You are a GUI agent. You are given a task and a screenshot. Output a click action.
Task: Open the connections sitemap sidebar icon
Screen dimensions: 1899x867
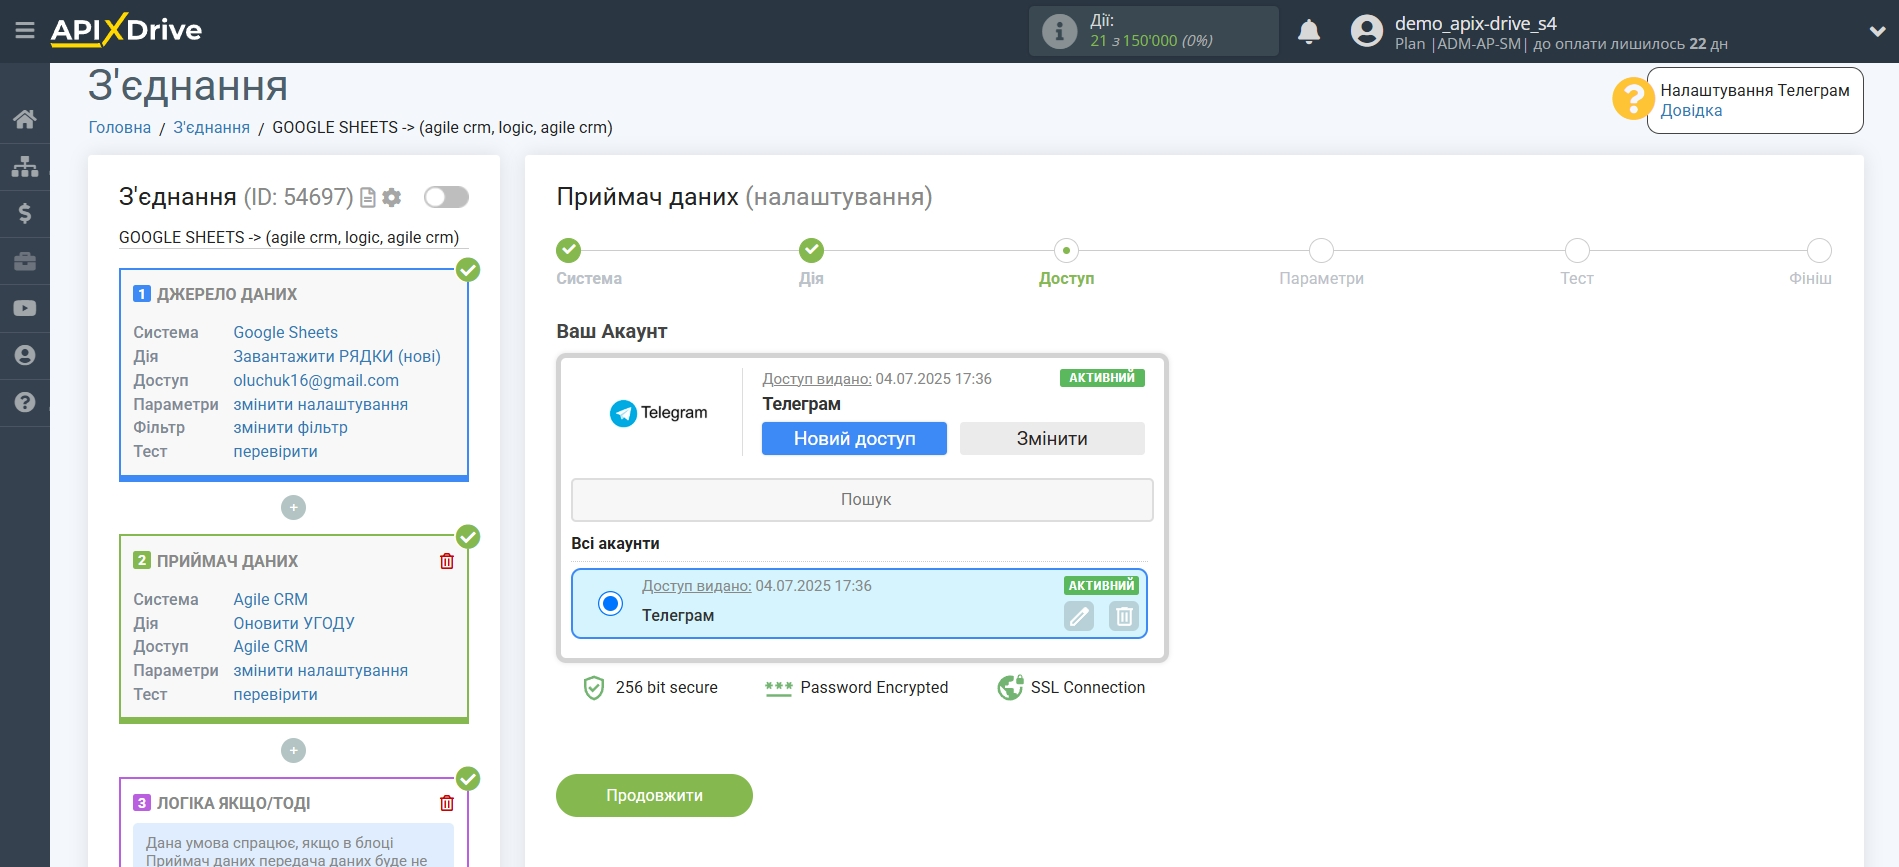pyautogui.click(x=25, y=166)
